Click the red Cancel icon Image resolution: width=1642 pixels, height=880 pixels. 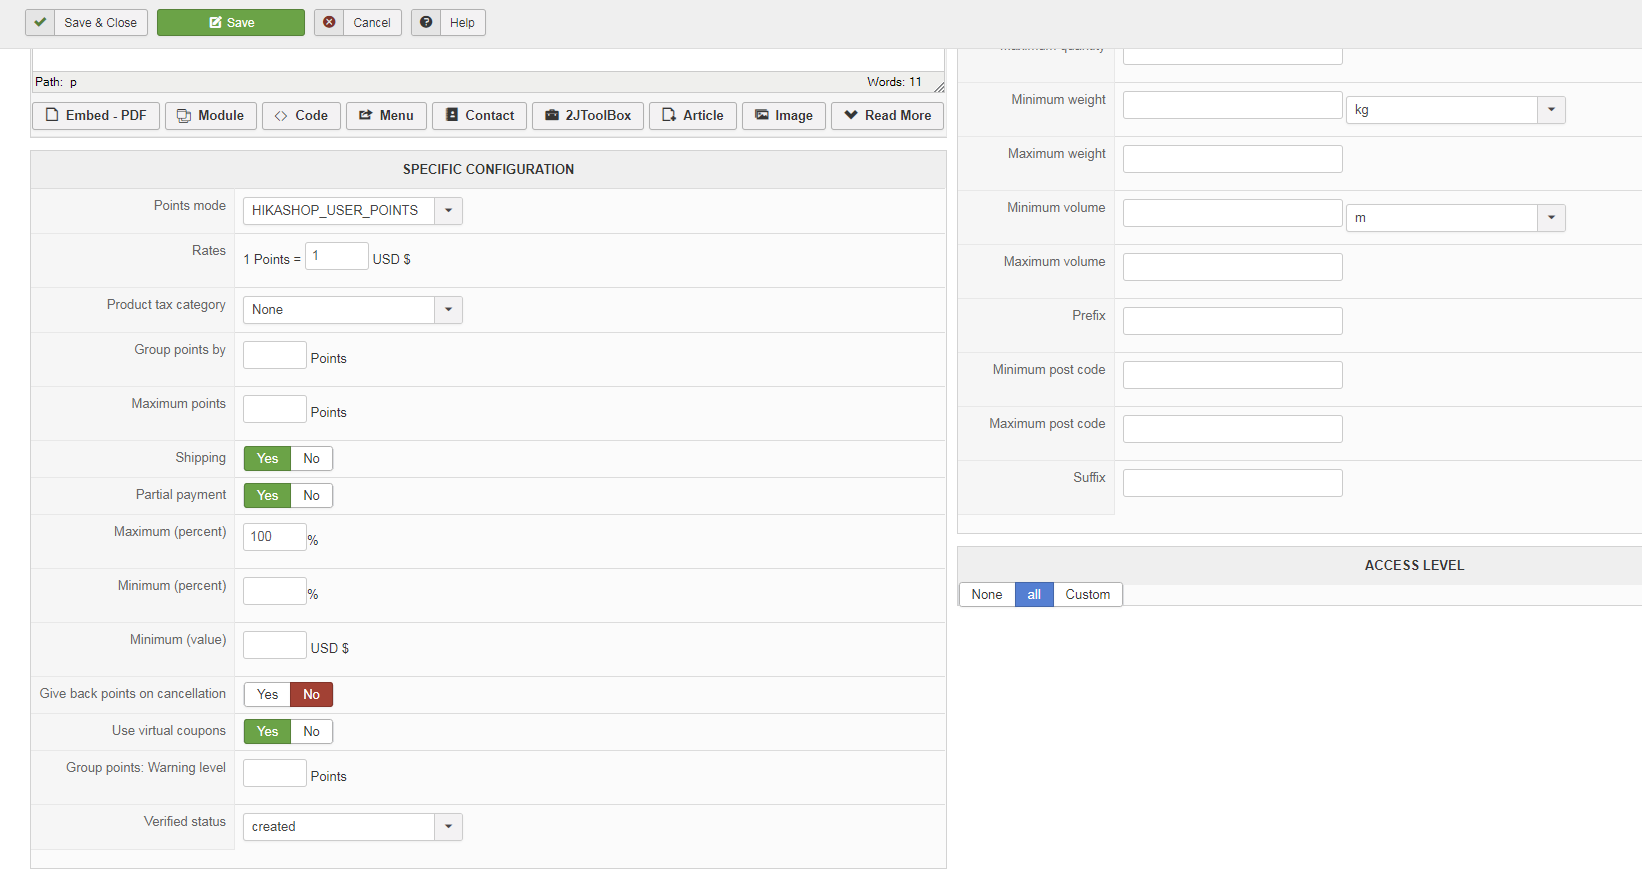pos(329,22)
